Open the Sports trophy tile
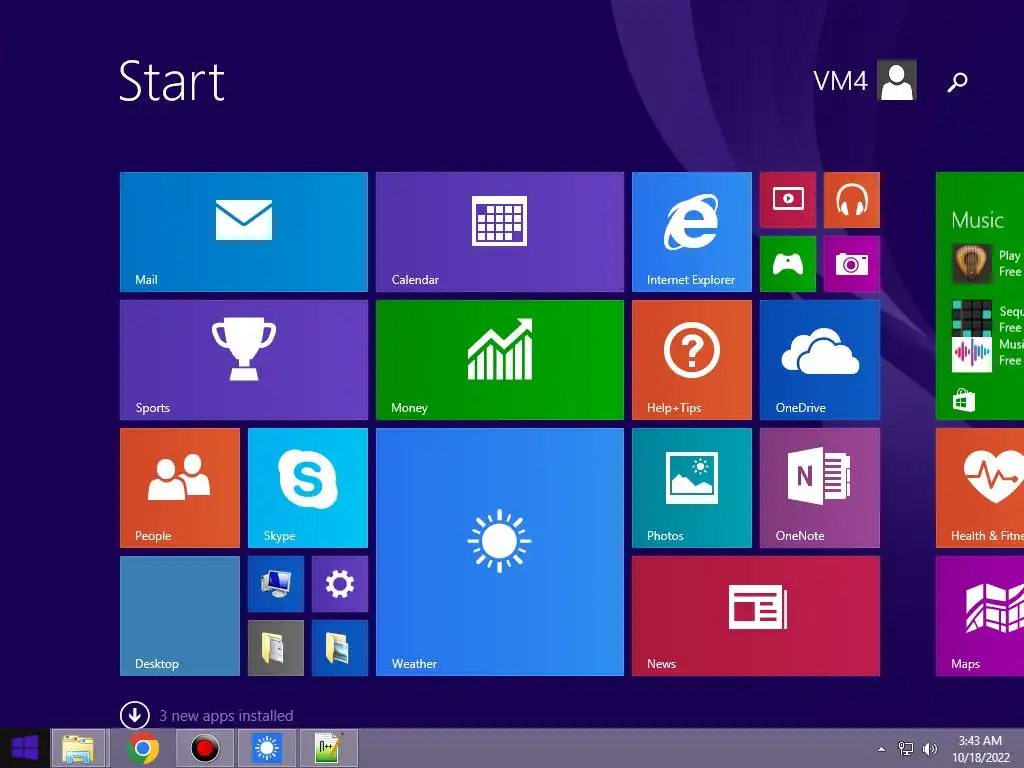 pyautogui.click(x=244, y=360)
